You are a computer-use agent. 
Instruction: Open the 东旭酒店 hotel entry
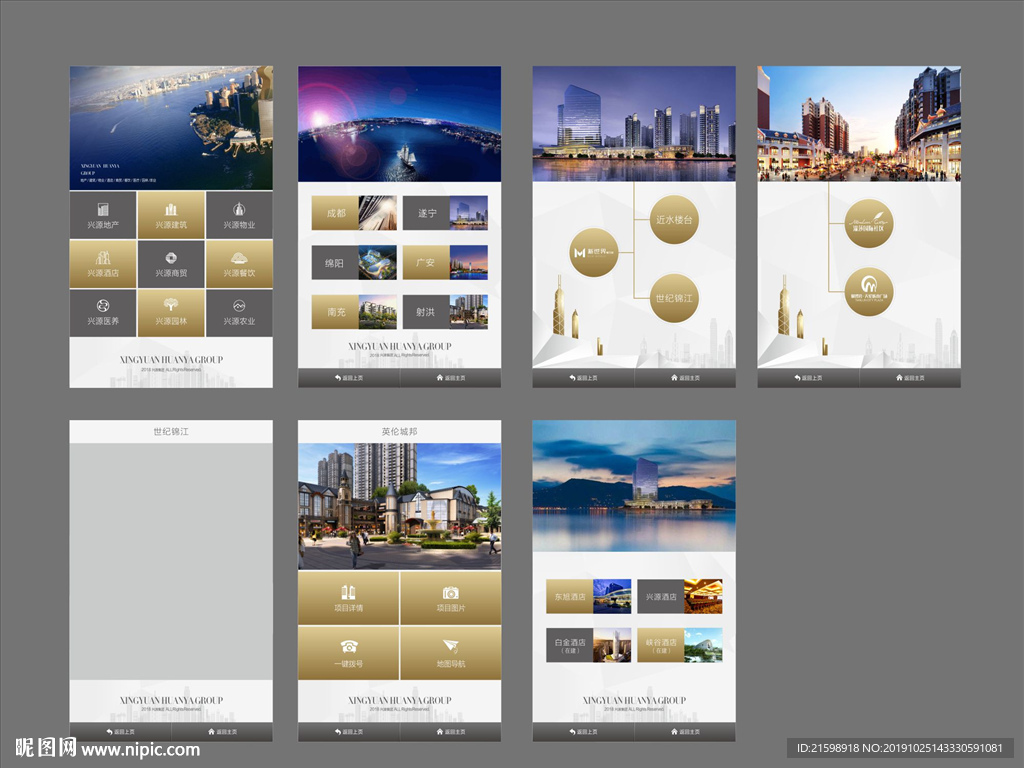point(588,596)
